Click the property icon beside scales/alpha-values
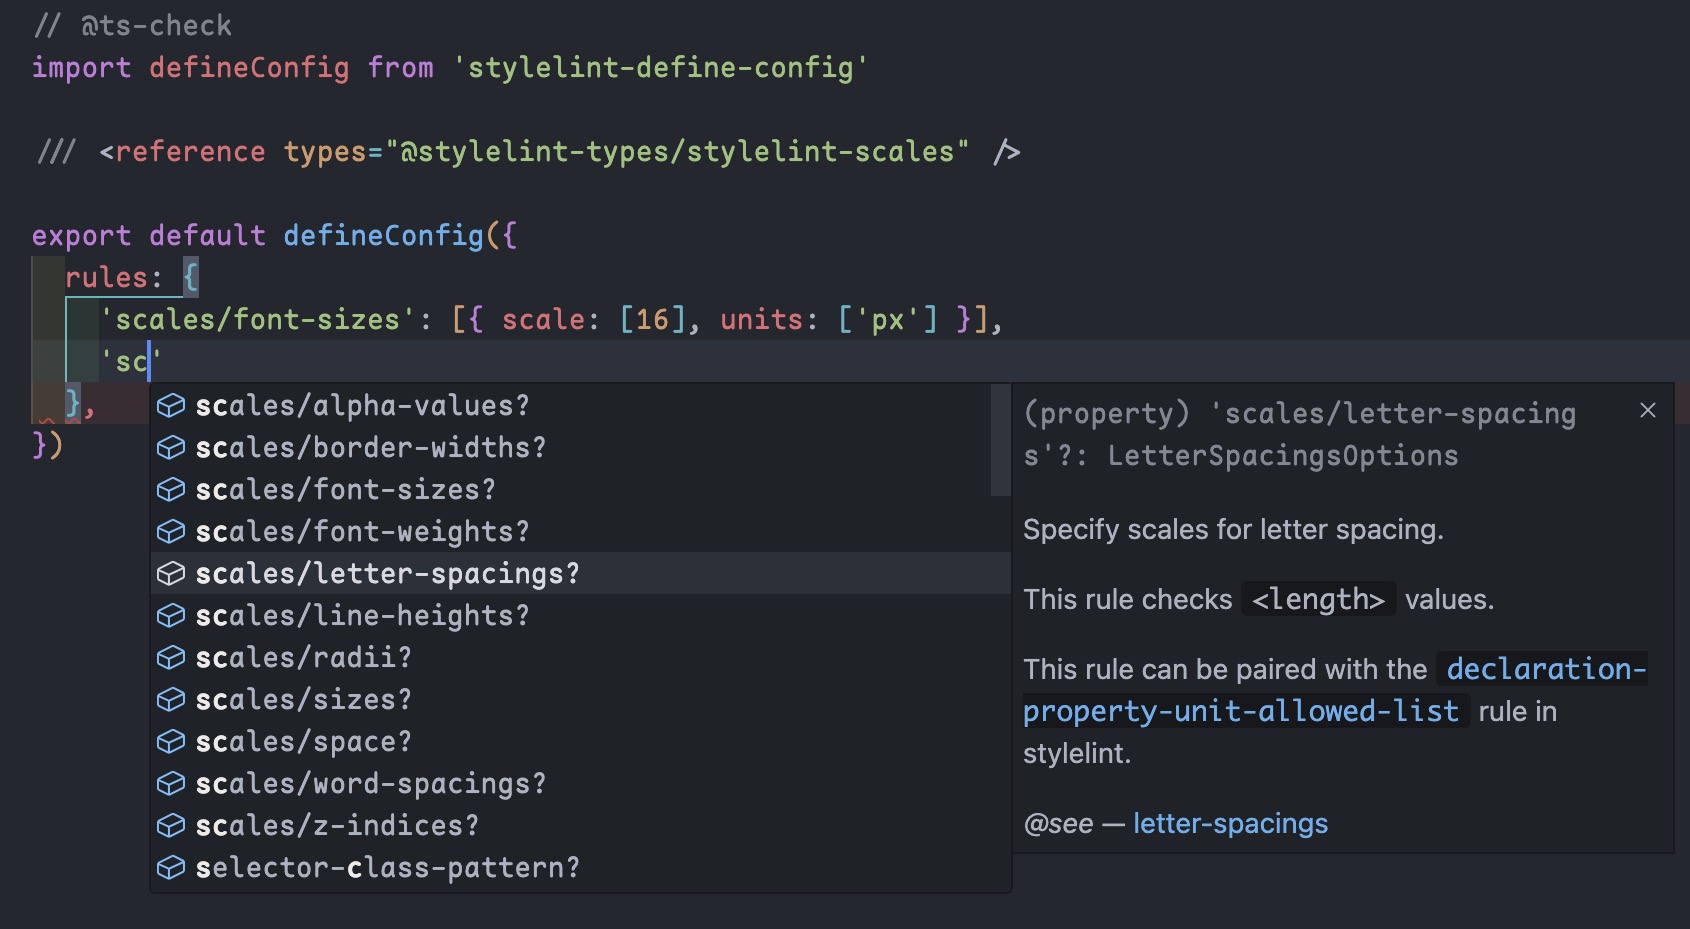 pos(171,405)
